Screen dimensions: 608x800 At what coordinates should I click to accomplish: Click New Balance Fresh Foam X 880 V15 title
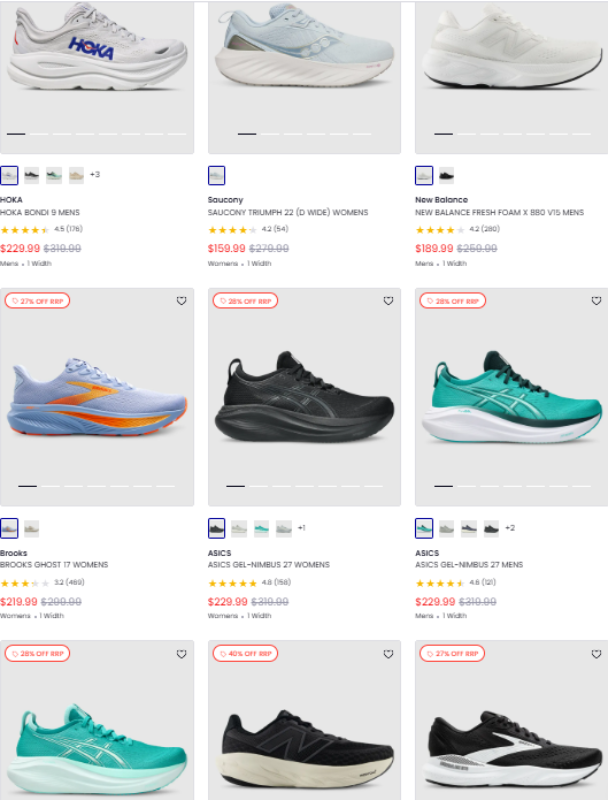tap(498, 213)
